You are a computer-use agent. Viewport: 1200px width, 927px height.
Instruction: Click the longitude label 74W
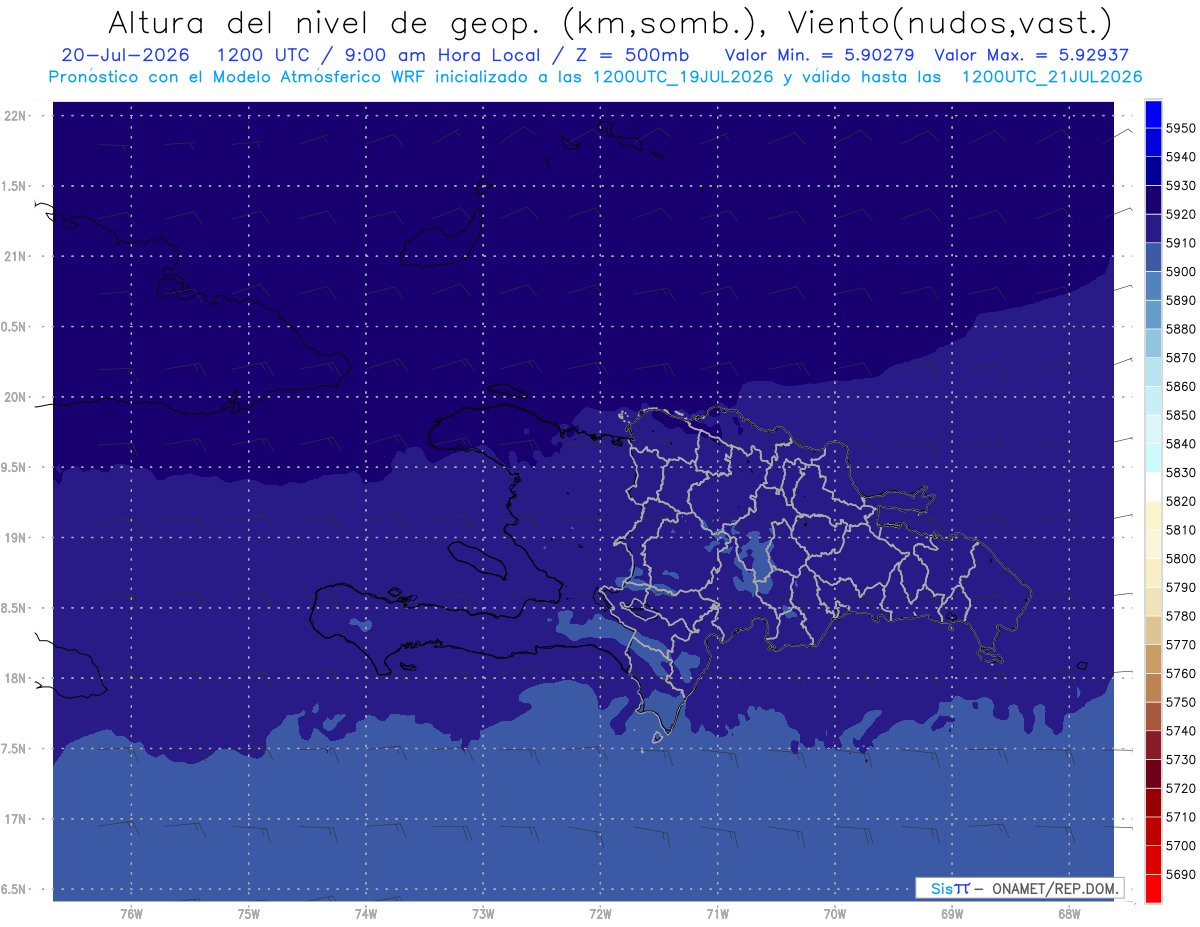coord(366,913)
